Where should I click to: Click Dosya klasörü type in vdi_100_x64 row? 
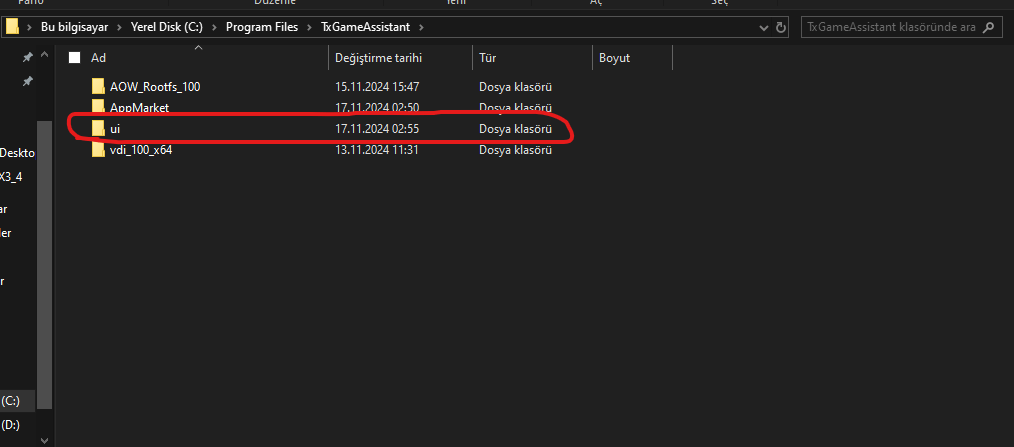click(515, 150)
